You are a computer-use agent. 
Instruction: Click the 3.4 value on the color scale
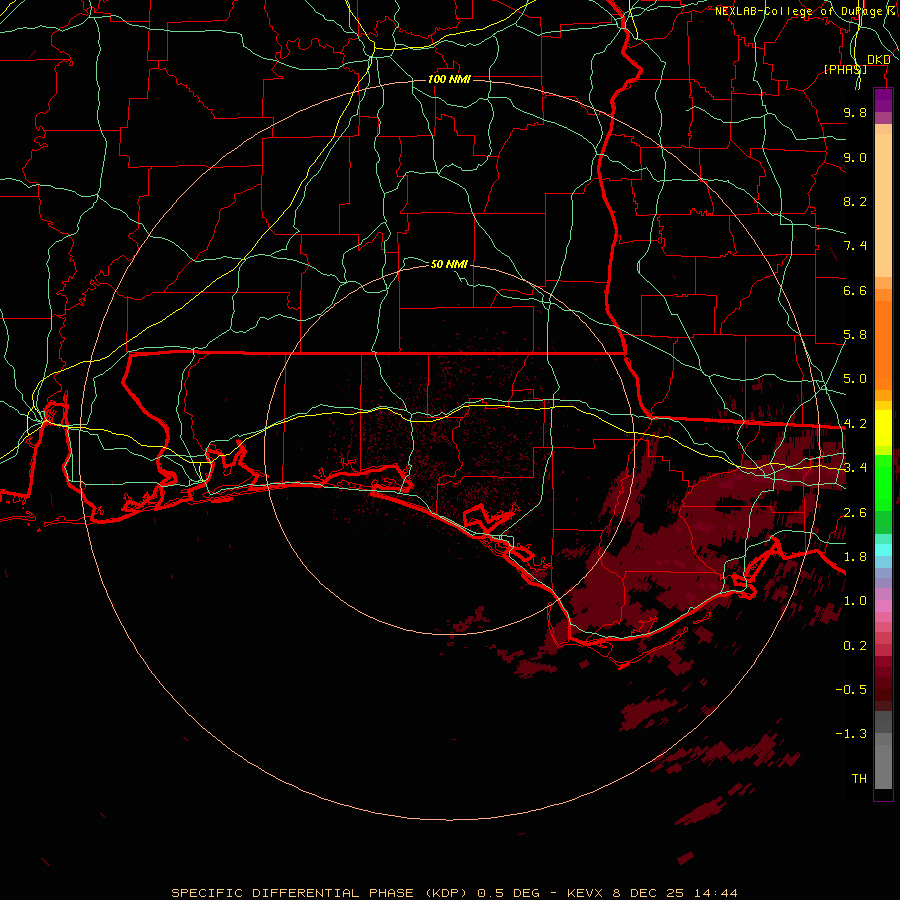855,468
